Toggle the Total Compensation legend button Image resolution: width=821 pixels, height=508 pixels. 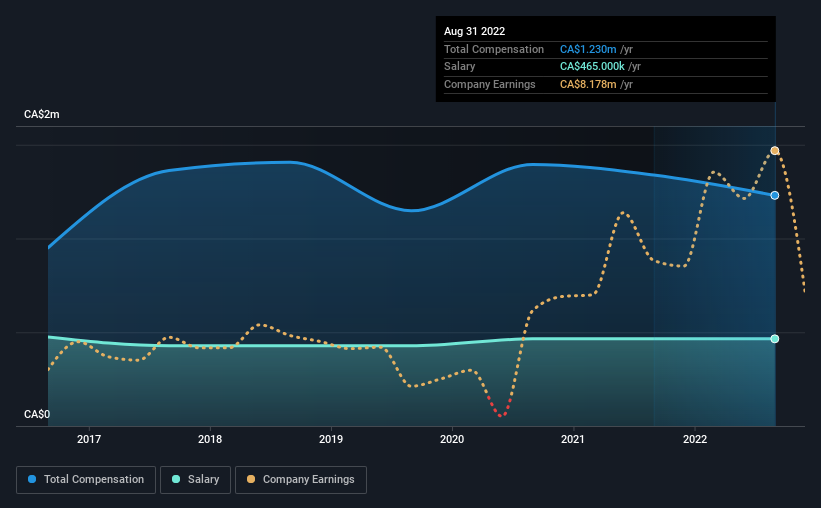tap(86, 480)
